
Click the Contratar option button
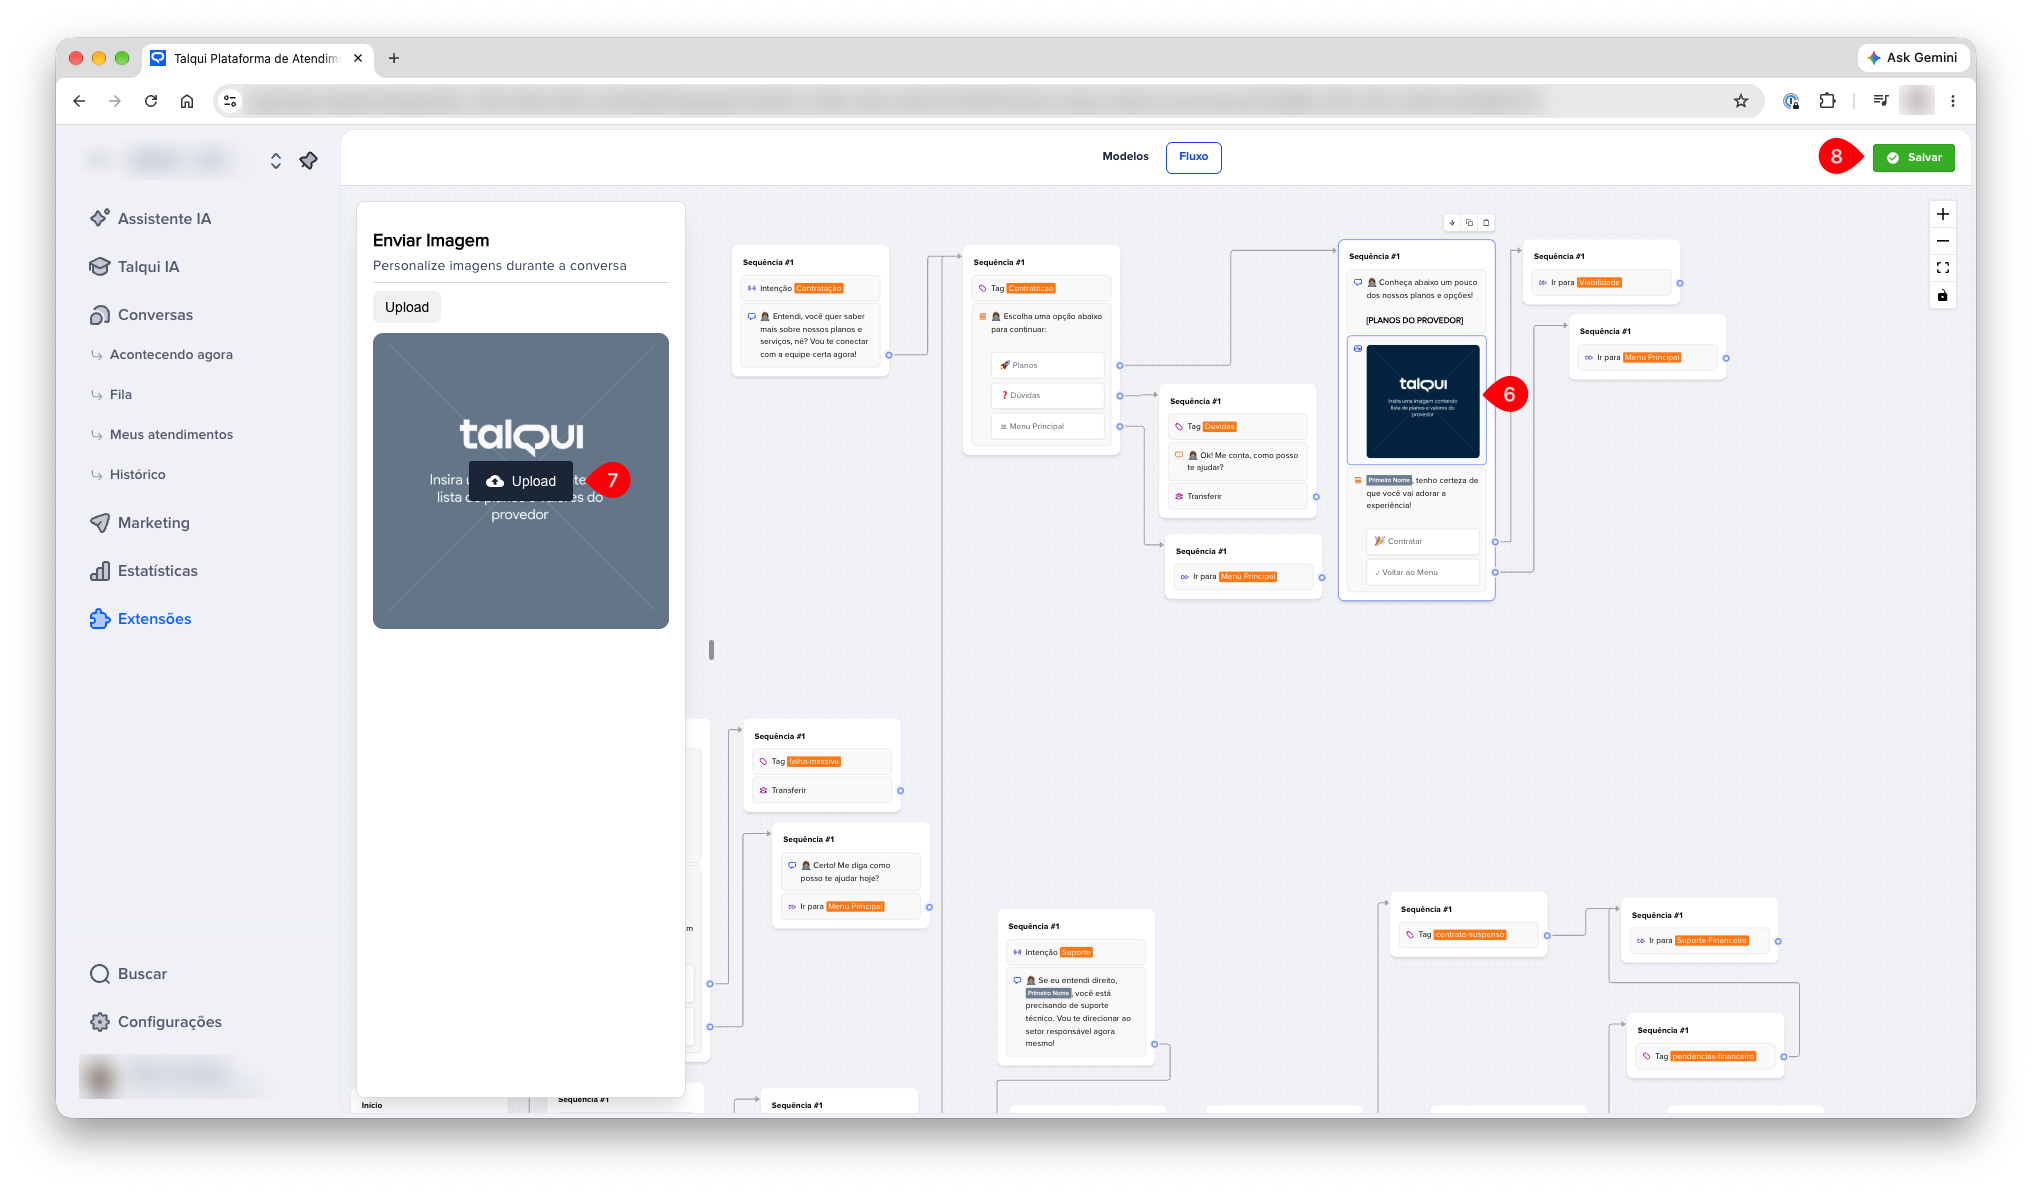[1422, 541]
